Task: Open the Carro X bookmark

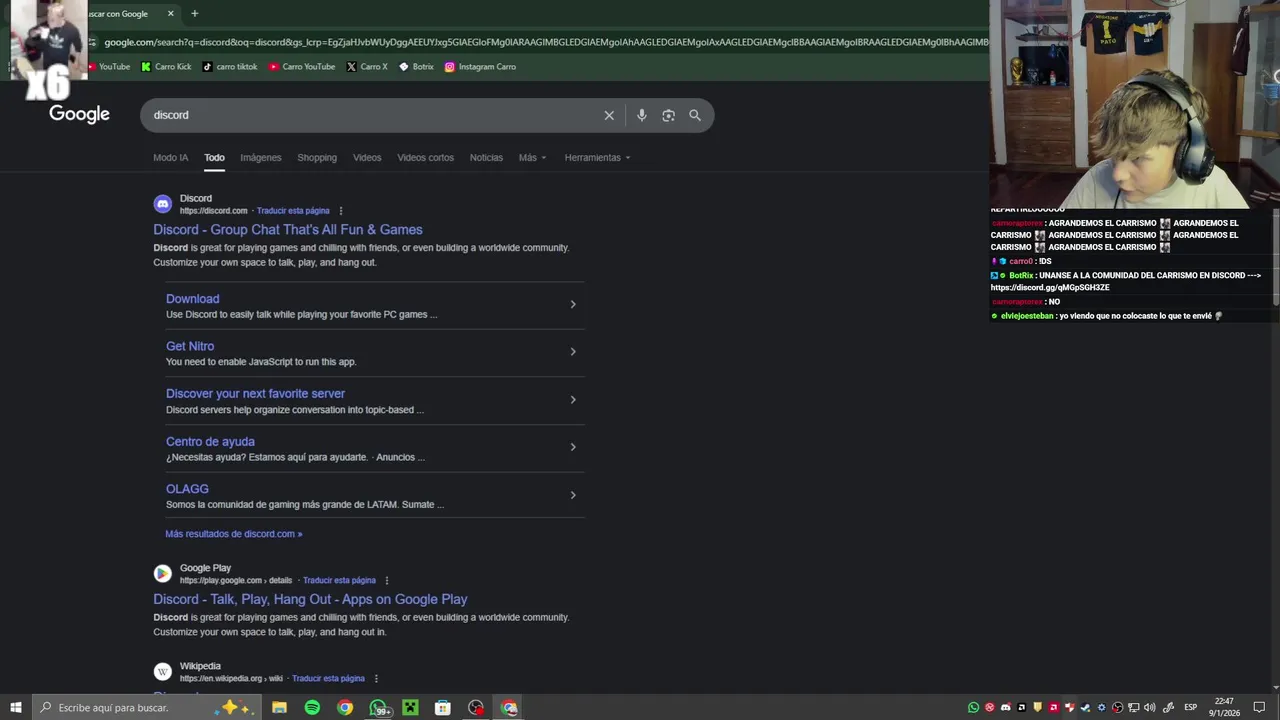Action: (x=367, y=67)
